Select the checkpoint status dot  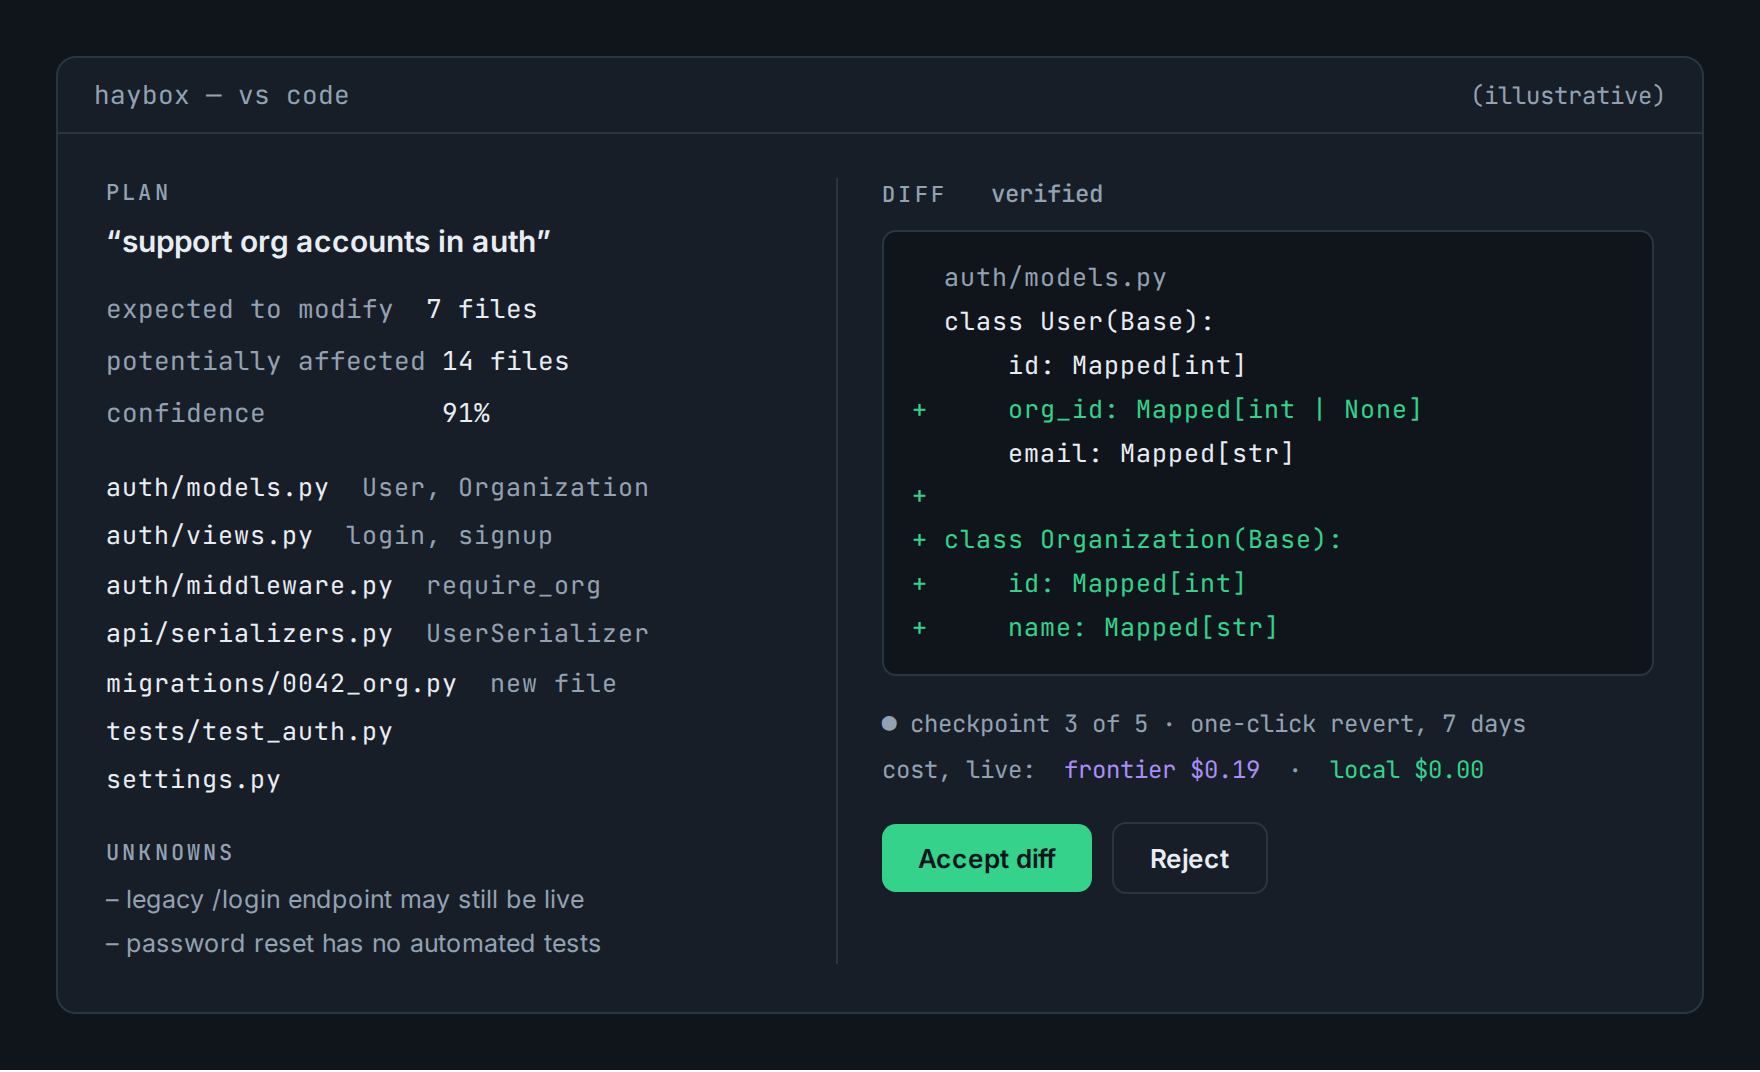click(889, 723)
